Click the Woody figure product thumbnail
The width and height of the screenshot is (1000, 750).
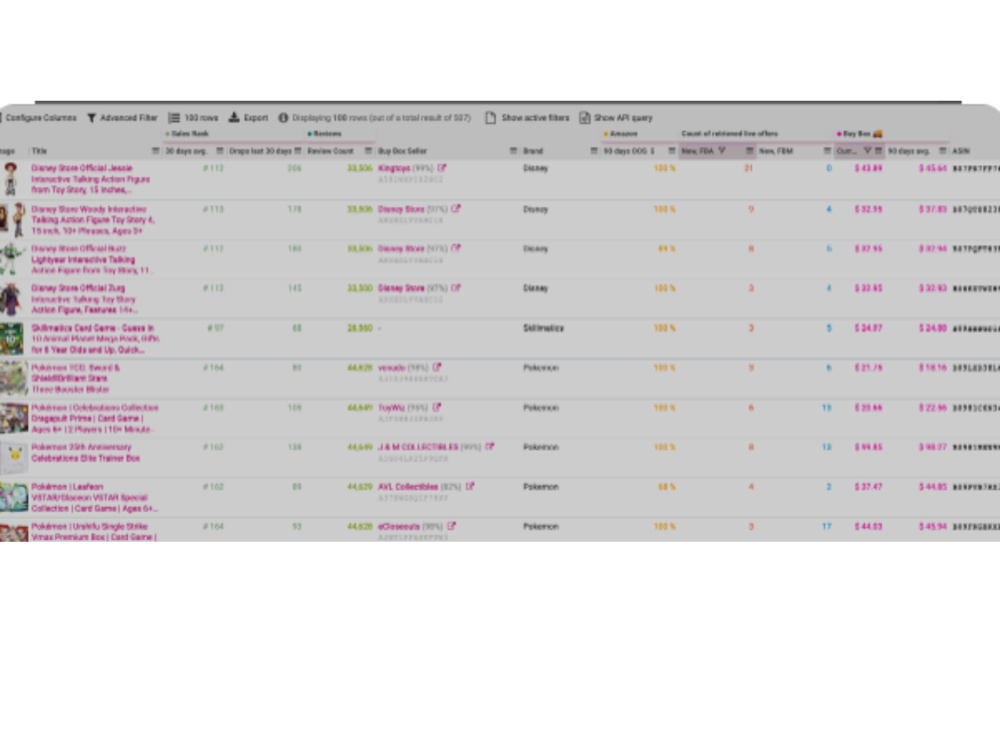(13, 219)
